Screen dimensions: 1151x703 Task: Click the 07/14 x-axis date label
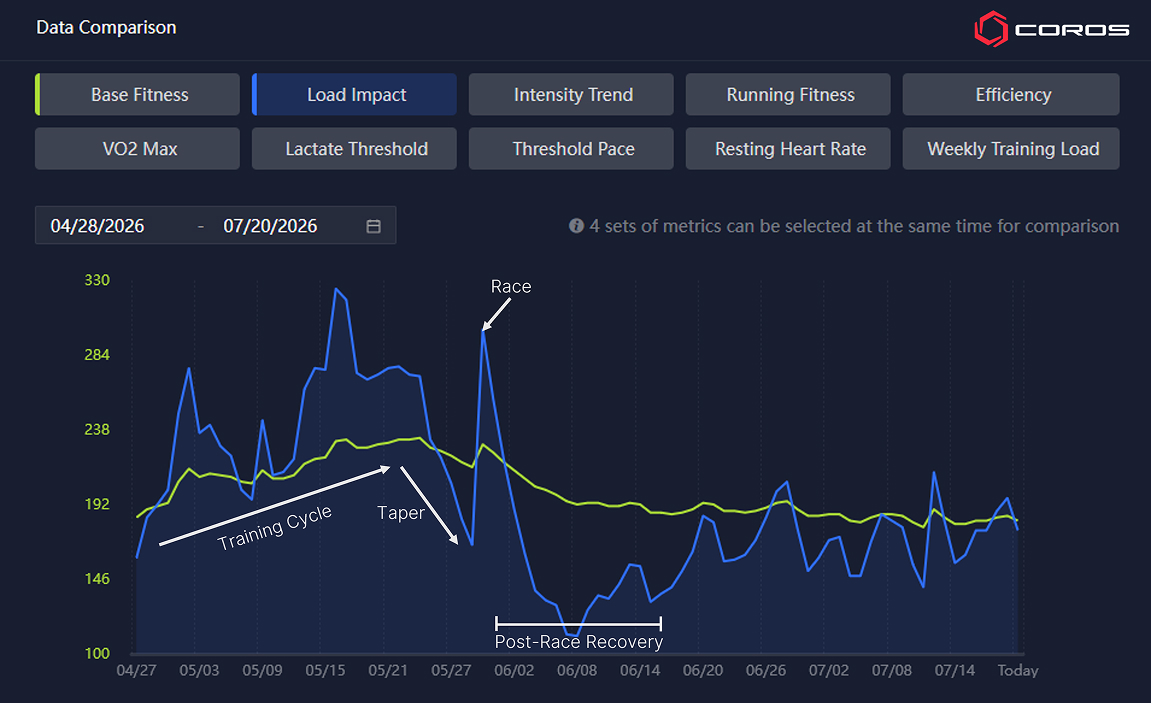(955, 671)
